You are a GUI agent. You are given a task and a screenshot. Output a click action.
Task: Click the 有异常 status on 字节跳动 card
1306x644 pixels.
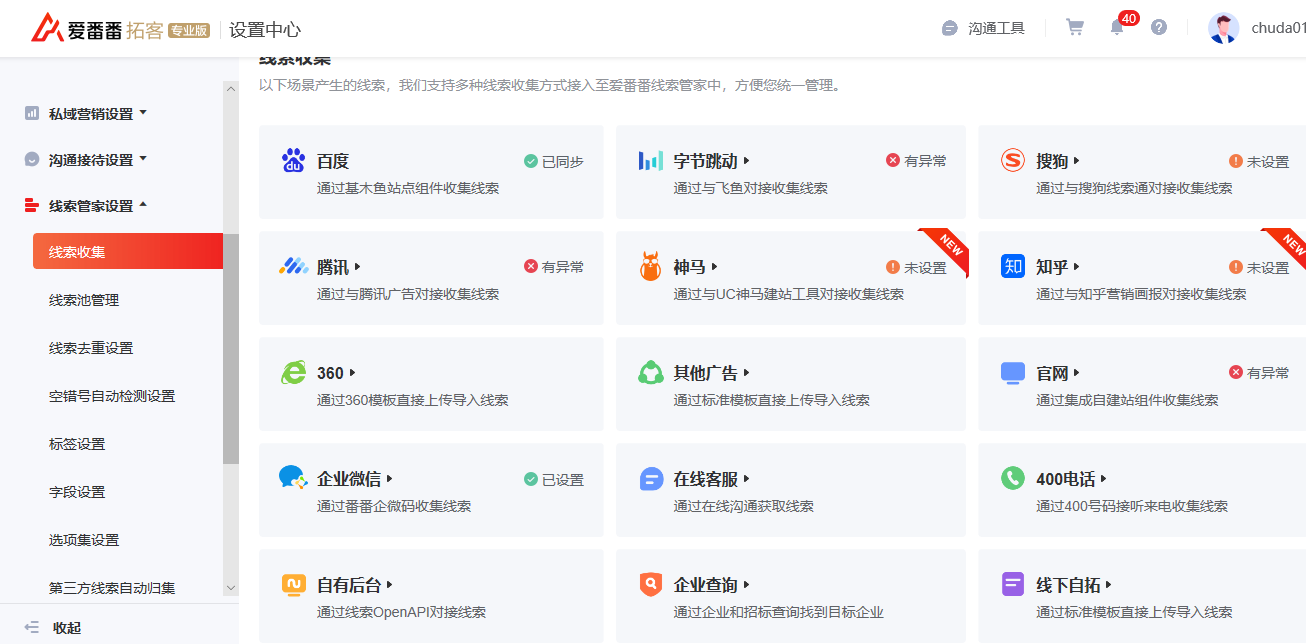point(916,160)
